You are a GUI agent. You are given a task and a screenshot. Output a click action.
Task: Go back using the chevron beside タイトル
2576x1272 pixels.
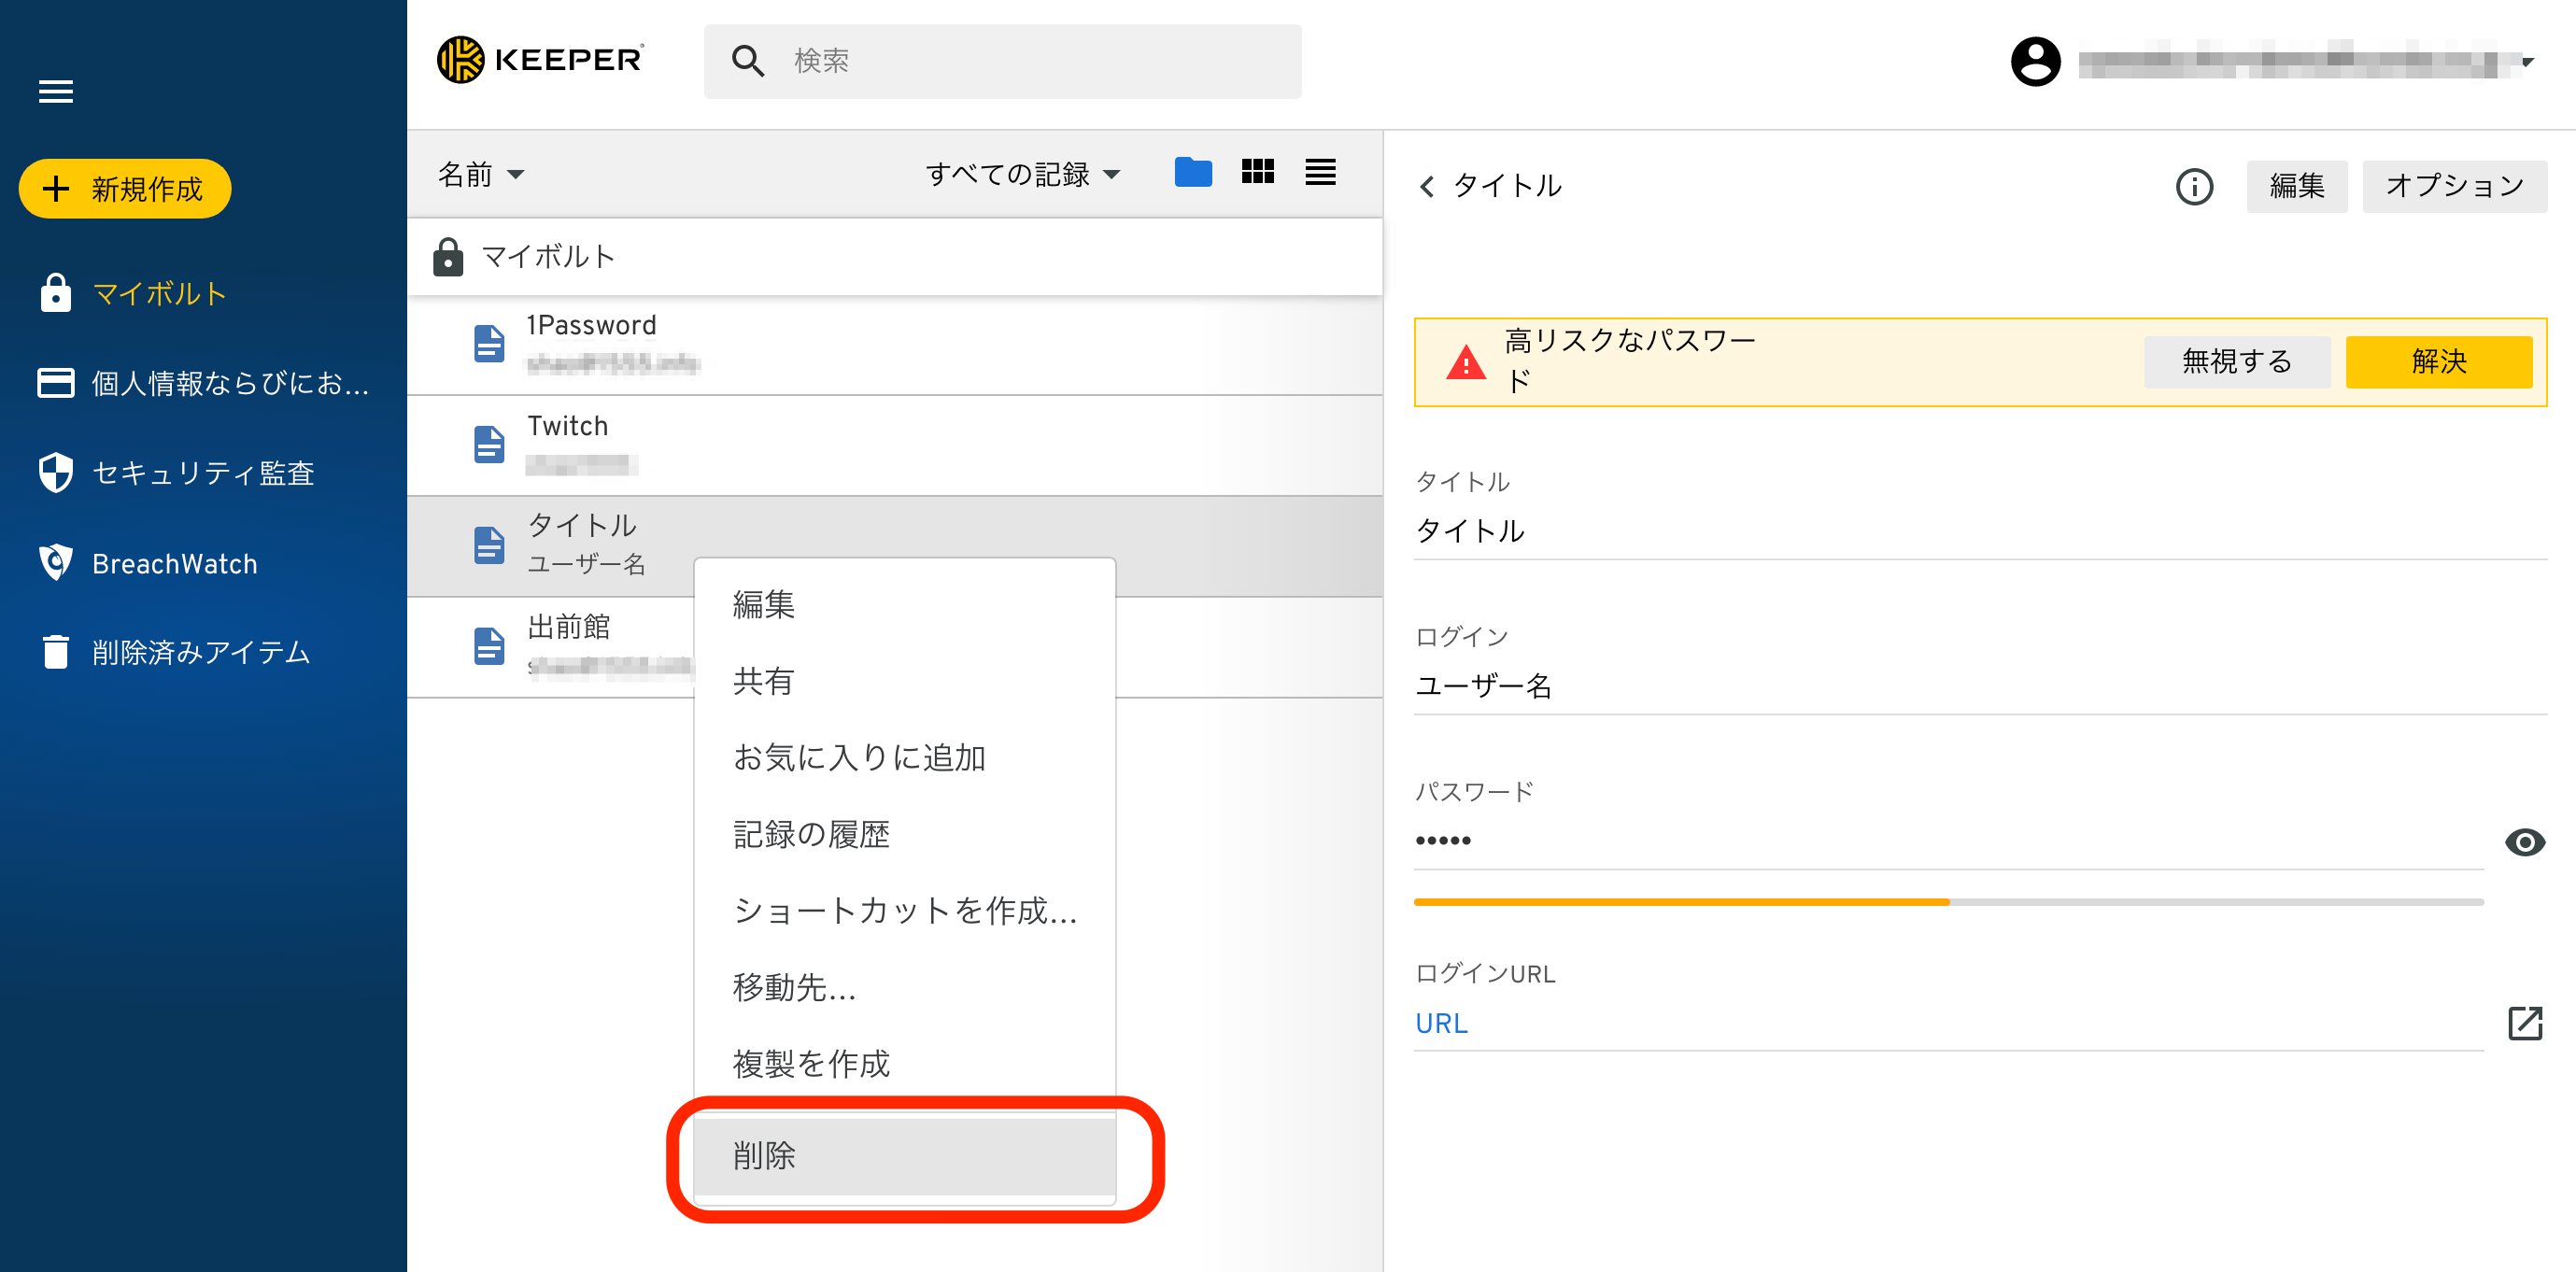[1427, 187]
